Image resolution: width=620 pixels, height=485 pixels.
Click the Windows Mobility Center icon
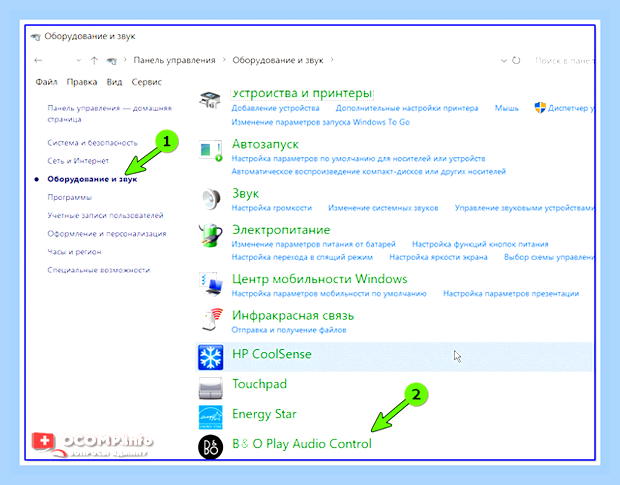(210, 284)
